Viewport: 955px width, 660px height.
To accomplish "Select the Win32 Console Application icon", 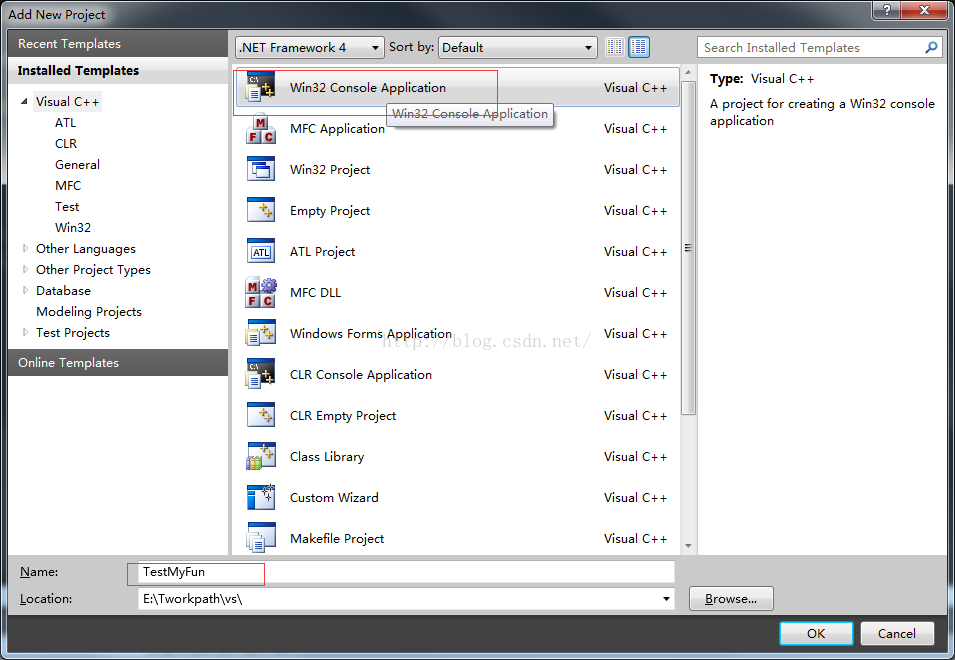I will (260, 87).
